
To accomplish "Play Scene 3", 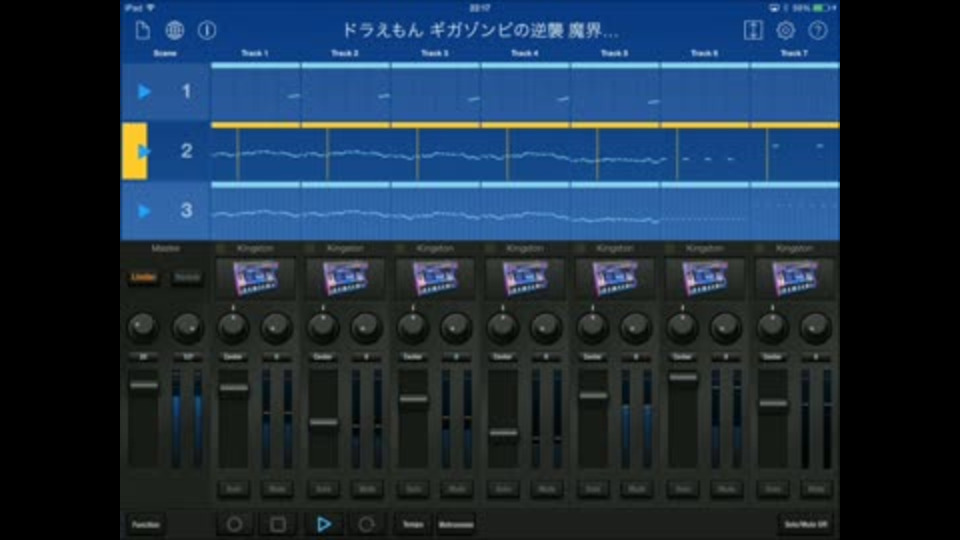I will click(144, 211).
